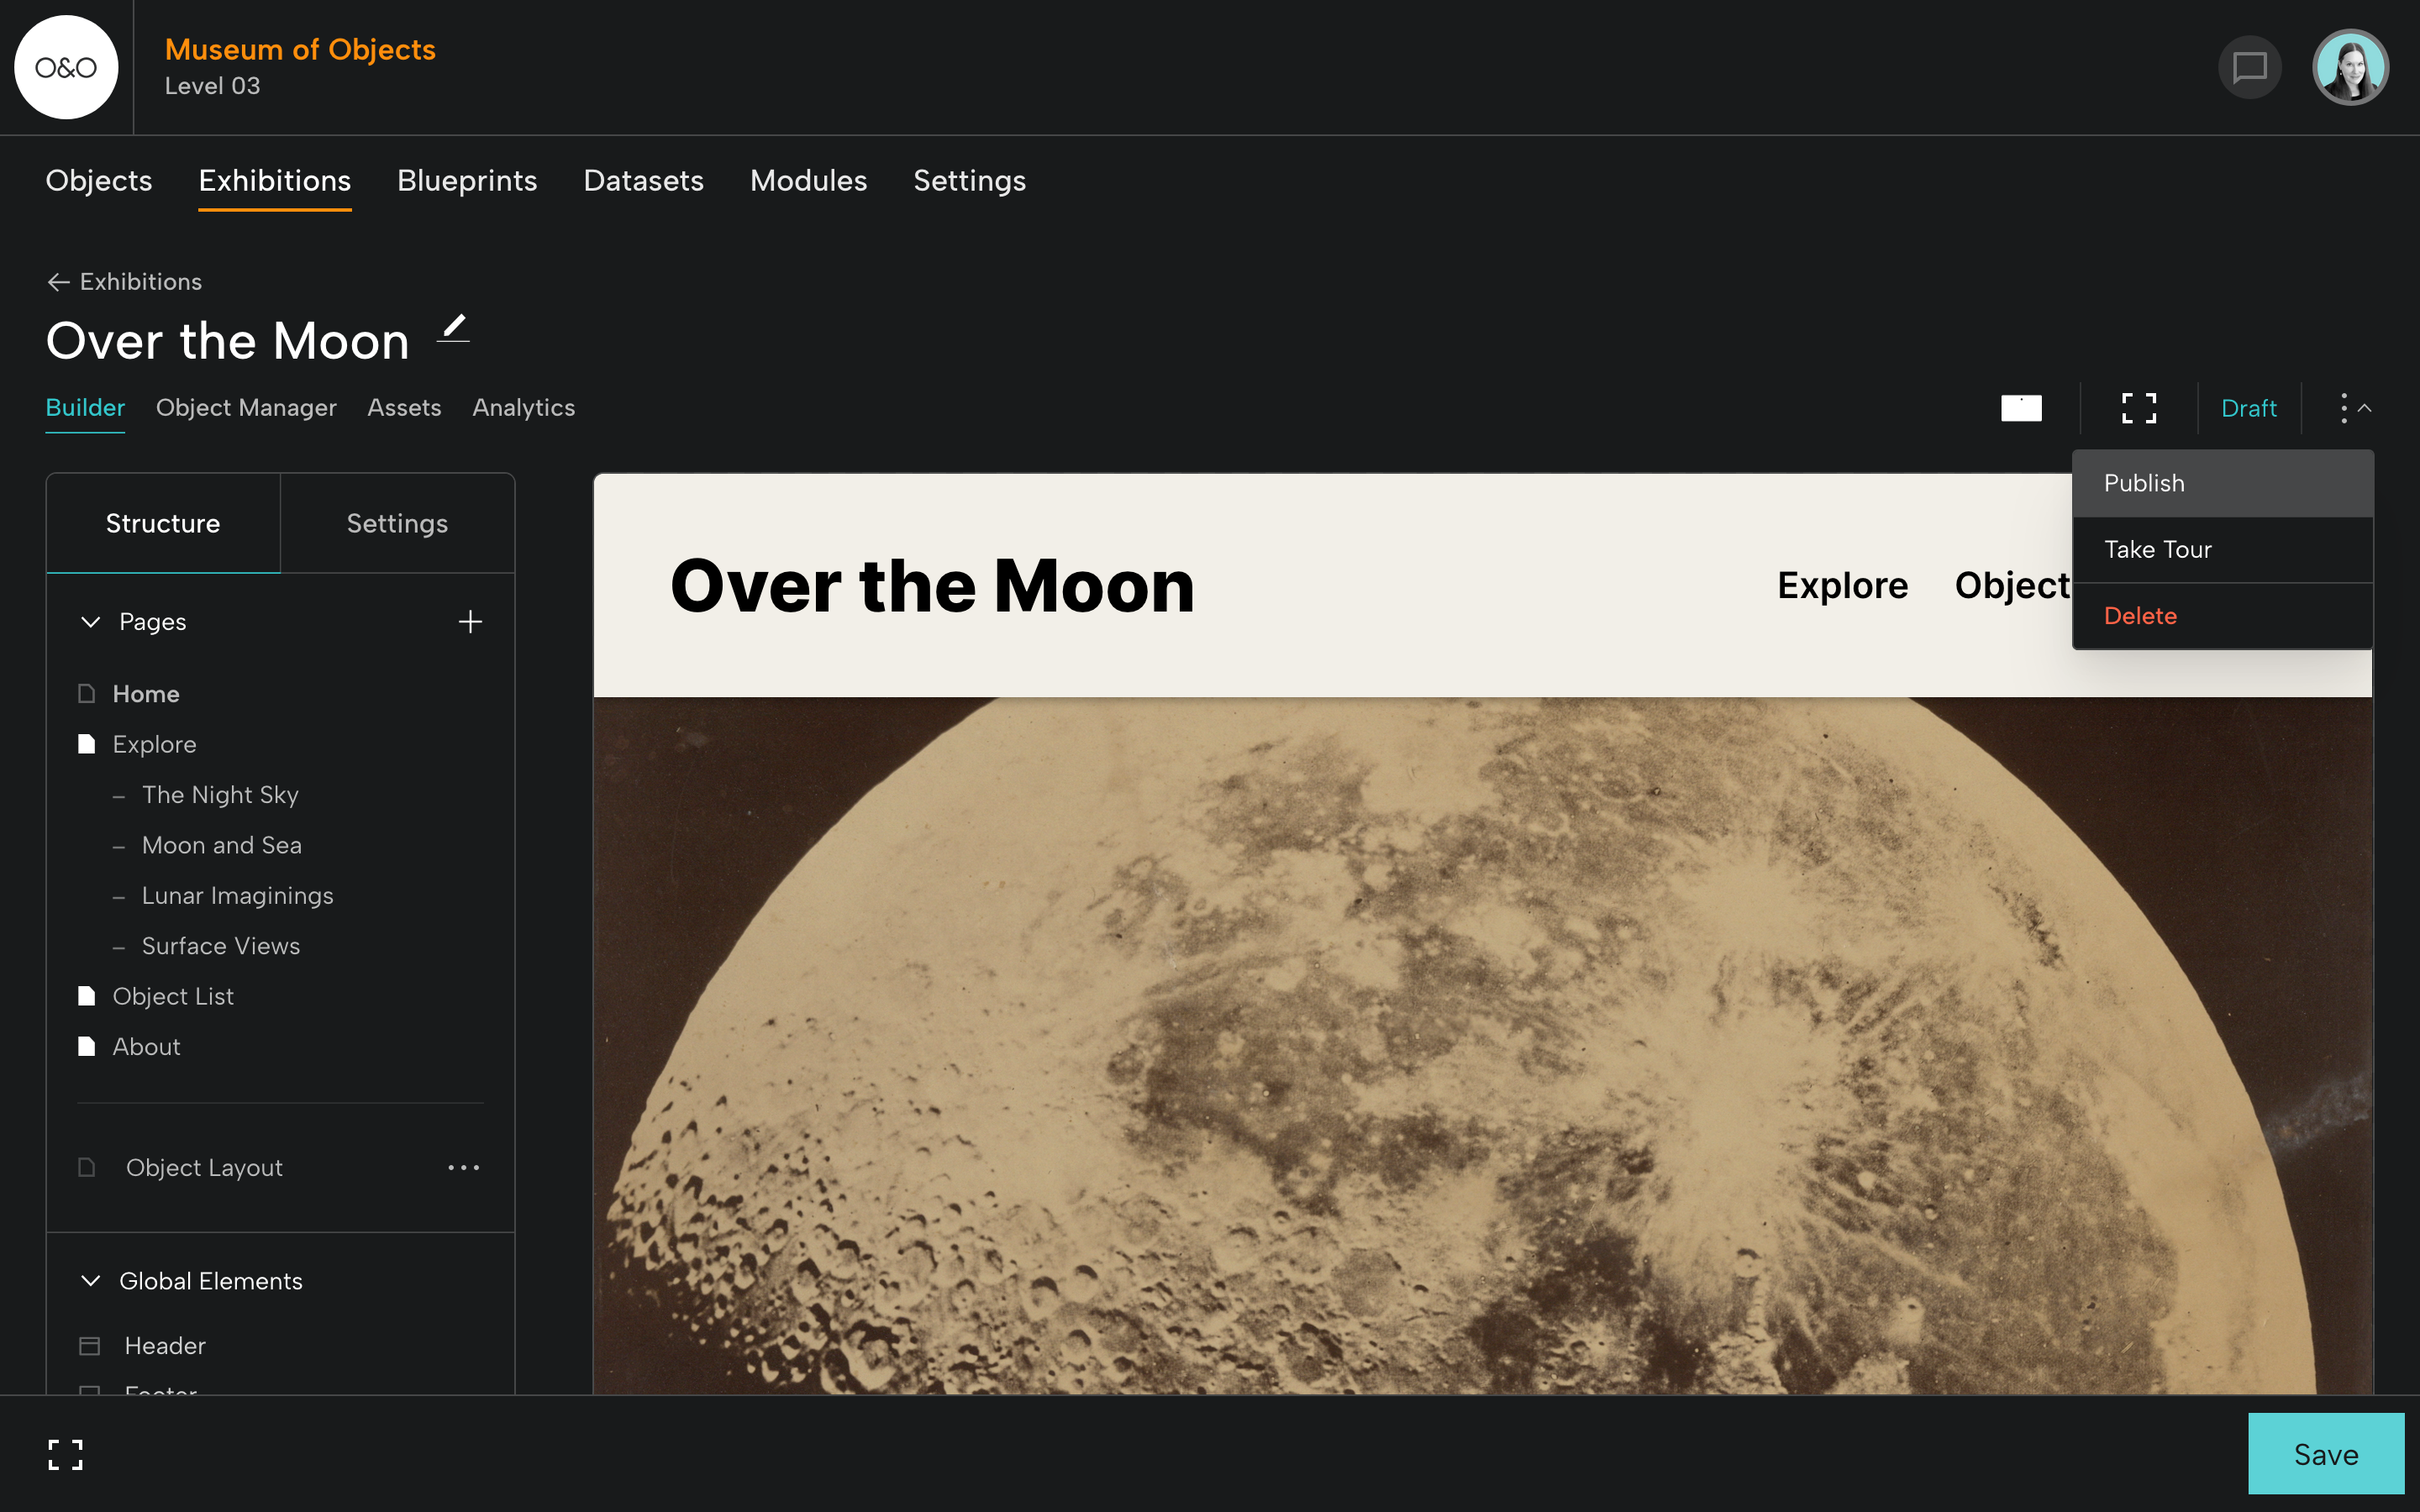
Task: Click the Draft status label
Action: click(2249, 408)
